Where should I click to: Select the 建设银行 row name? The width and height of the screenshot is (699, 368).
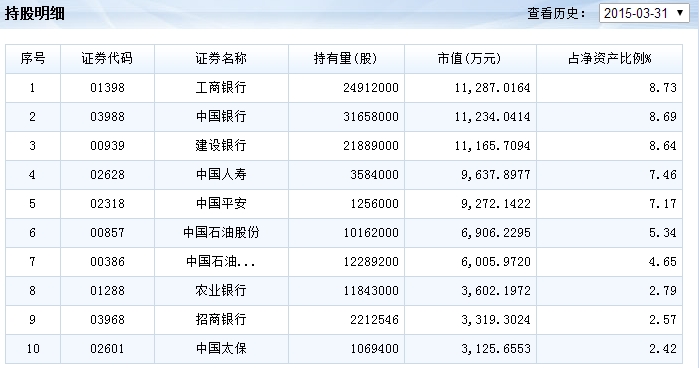coord(221,145)
